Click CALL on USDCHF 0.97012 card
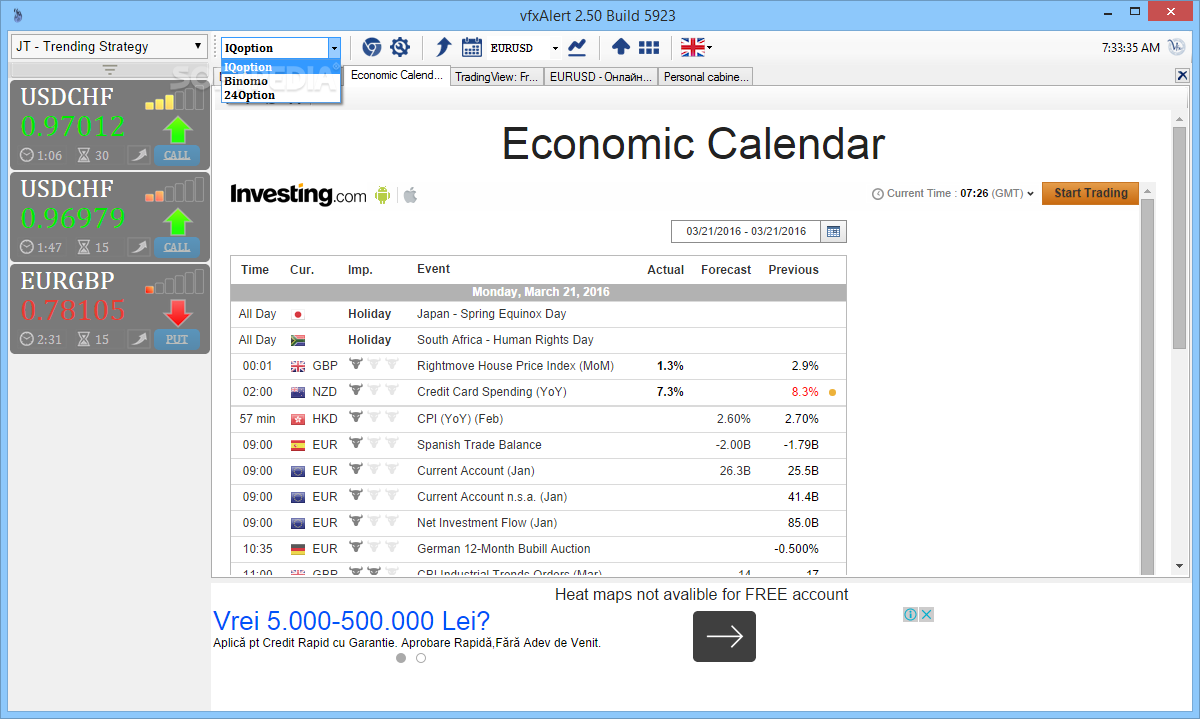 click(x=177, y=155)
